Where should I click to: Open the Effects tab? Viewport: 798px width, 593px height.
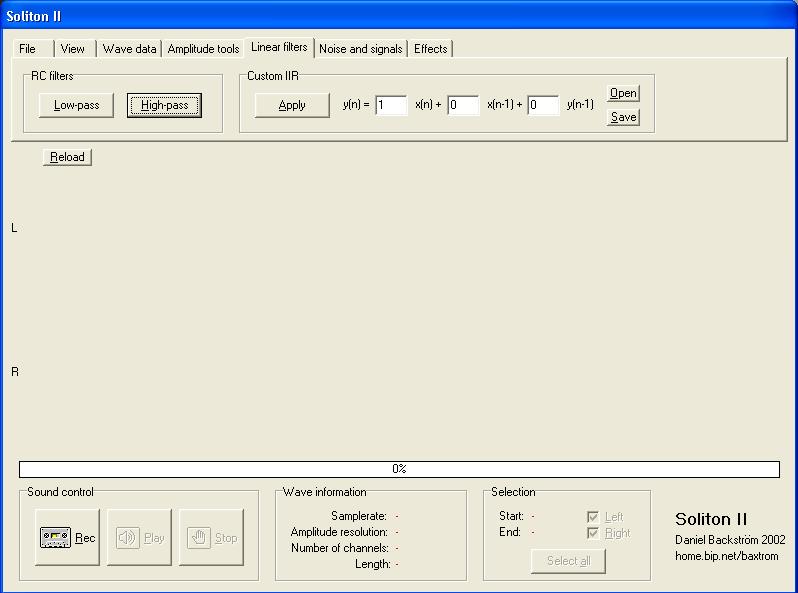click(x=431, y=49)
